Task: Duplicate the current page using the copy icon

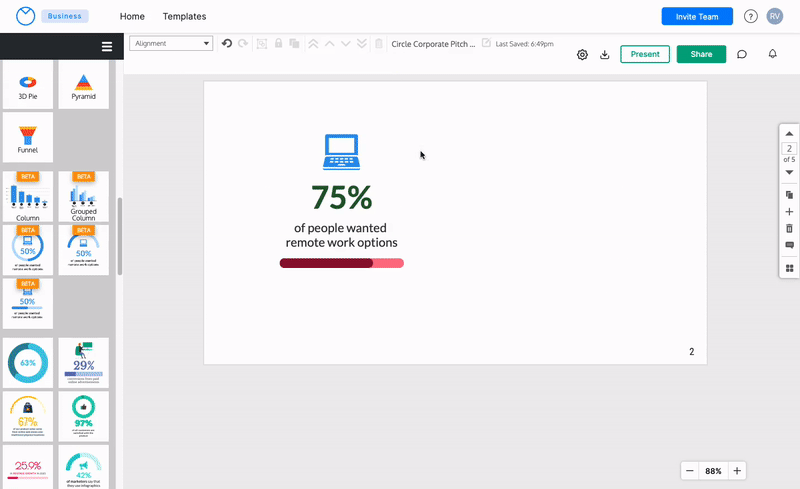Action: 789,195
